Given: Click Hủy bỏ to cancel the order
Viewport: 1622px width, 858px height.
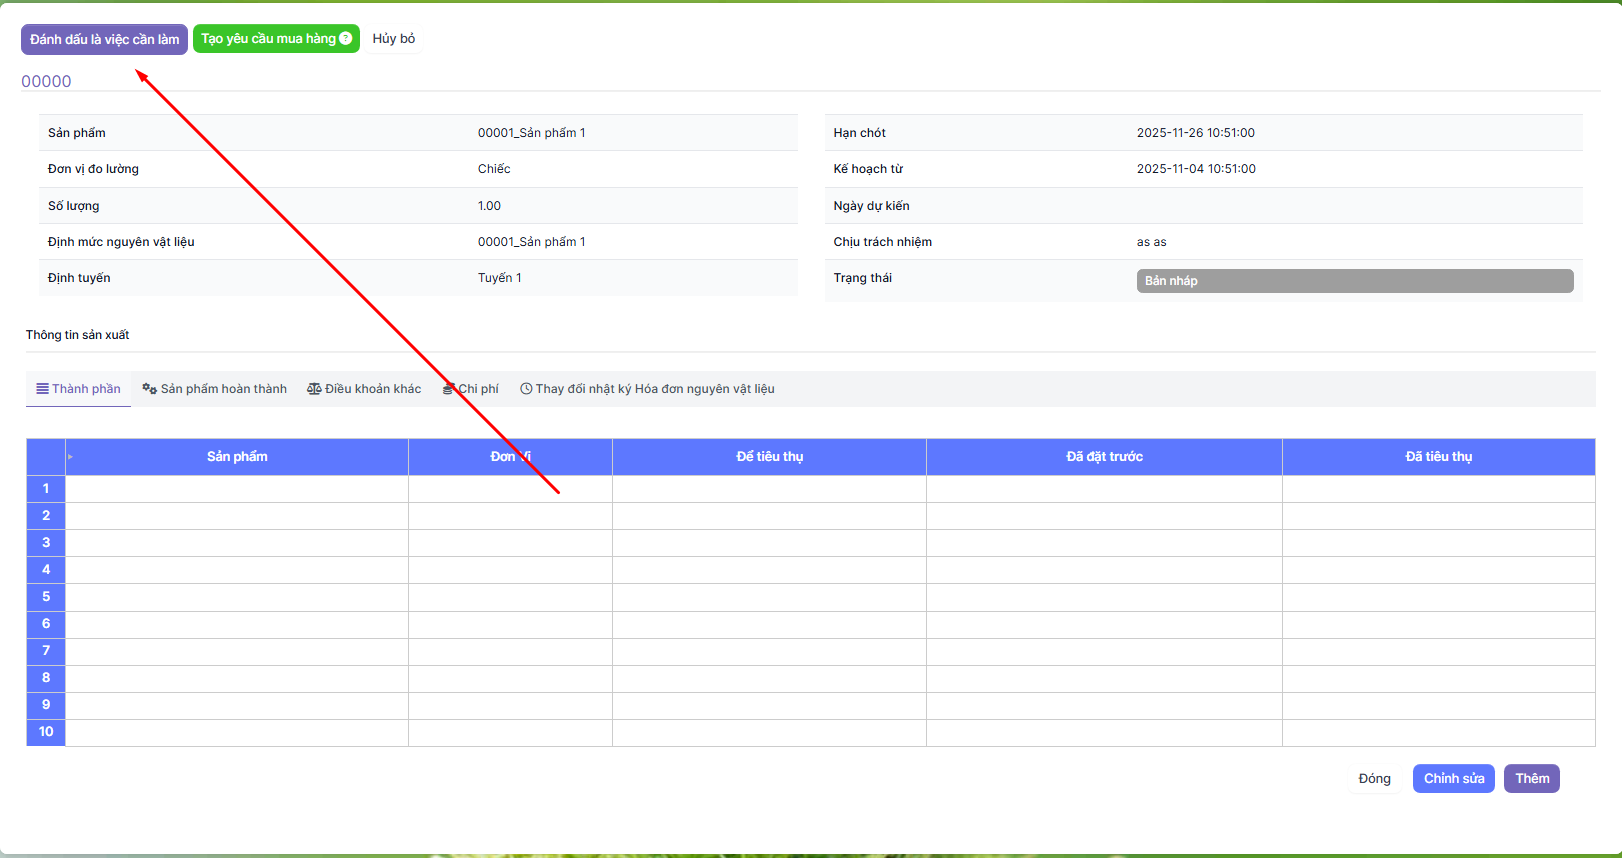Looking at the screenshot, I should [x=394, y=39].
